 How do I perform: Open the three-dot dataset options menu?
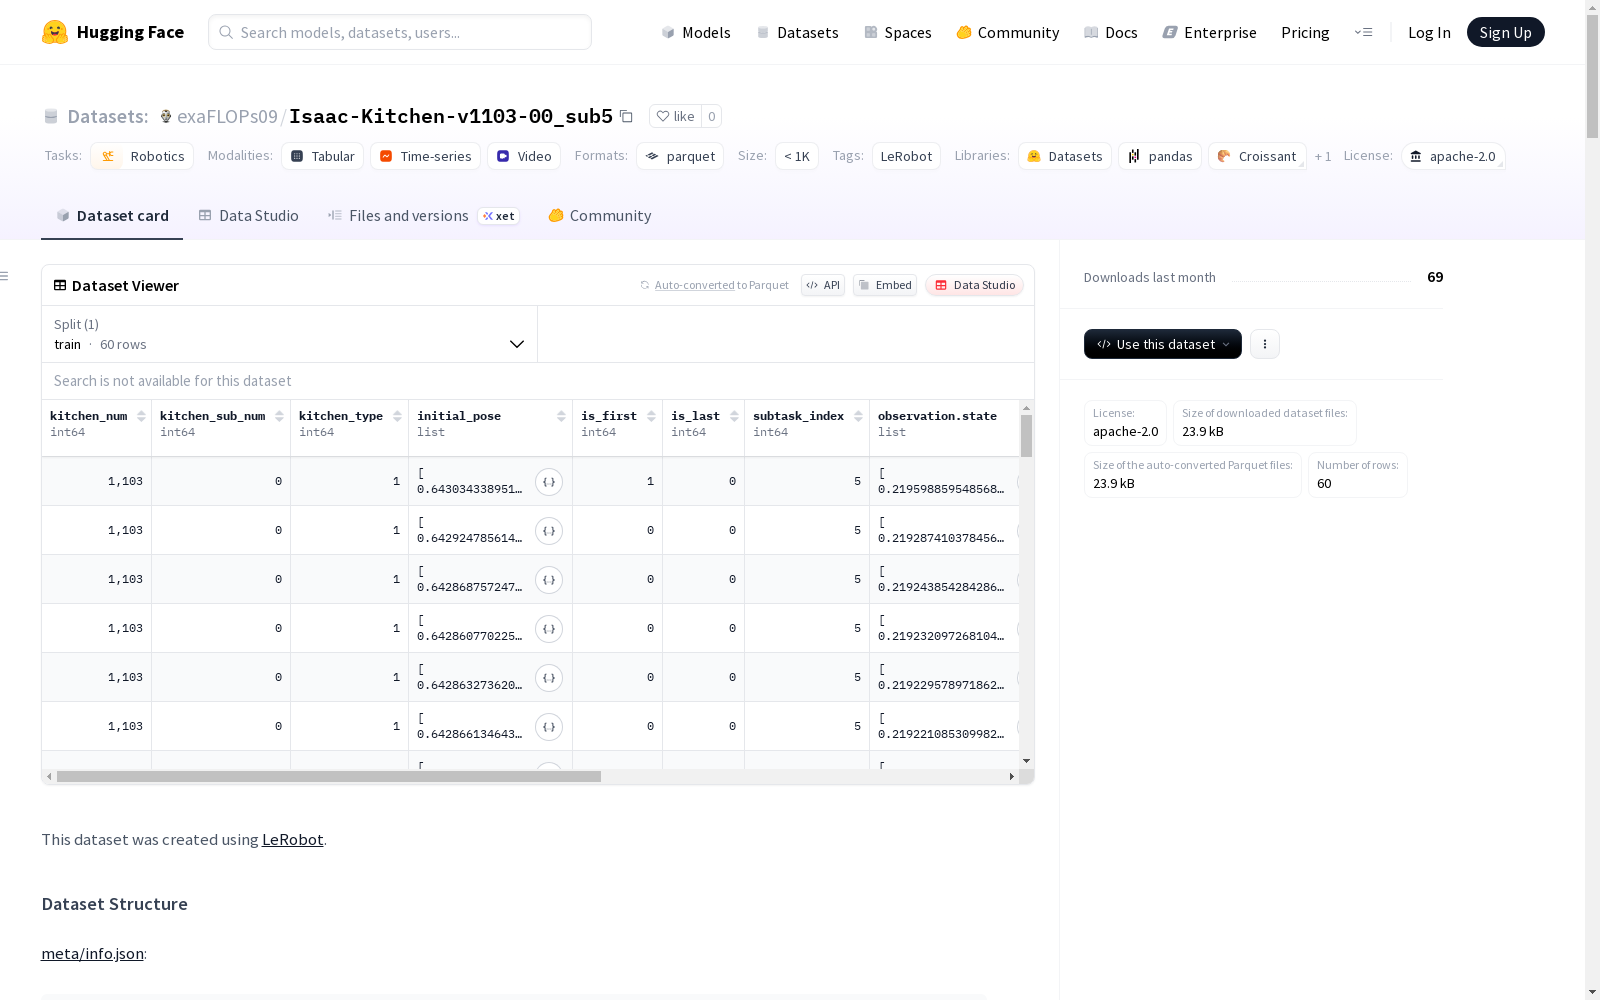[1265, 344]
